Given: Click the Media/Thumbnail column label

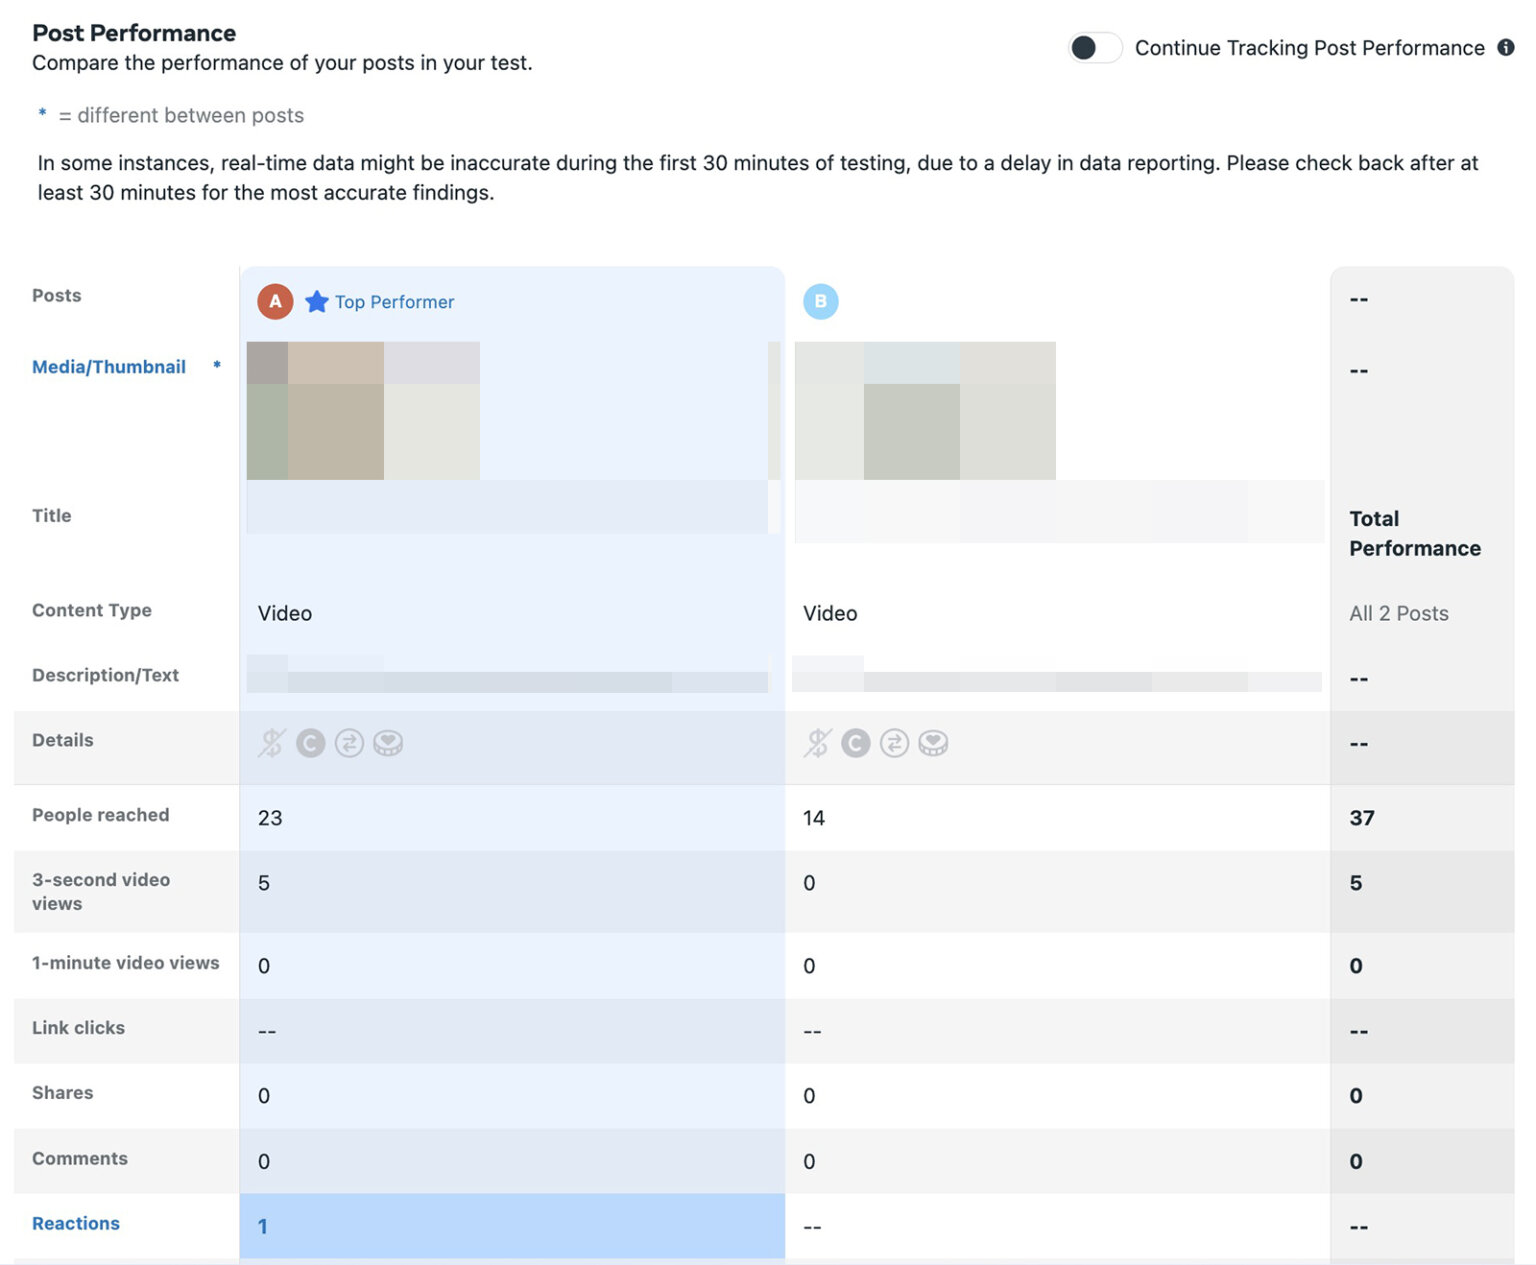Looking at the screenshot, I should pyautogui.click(x=109, y=366).
